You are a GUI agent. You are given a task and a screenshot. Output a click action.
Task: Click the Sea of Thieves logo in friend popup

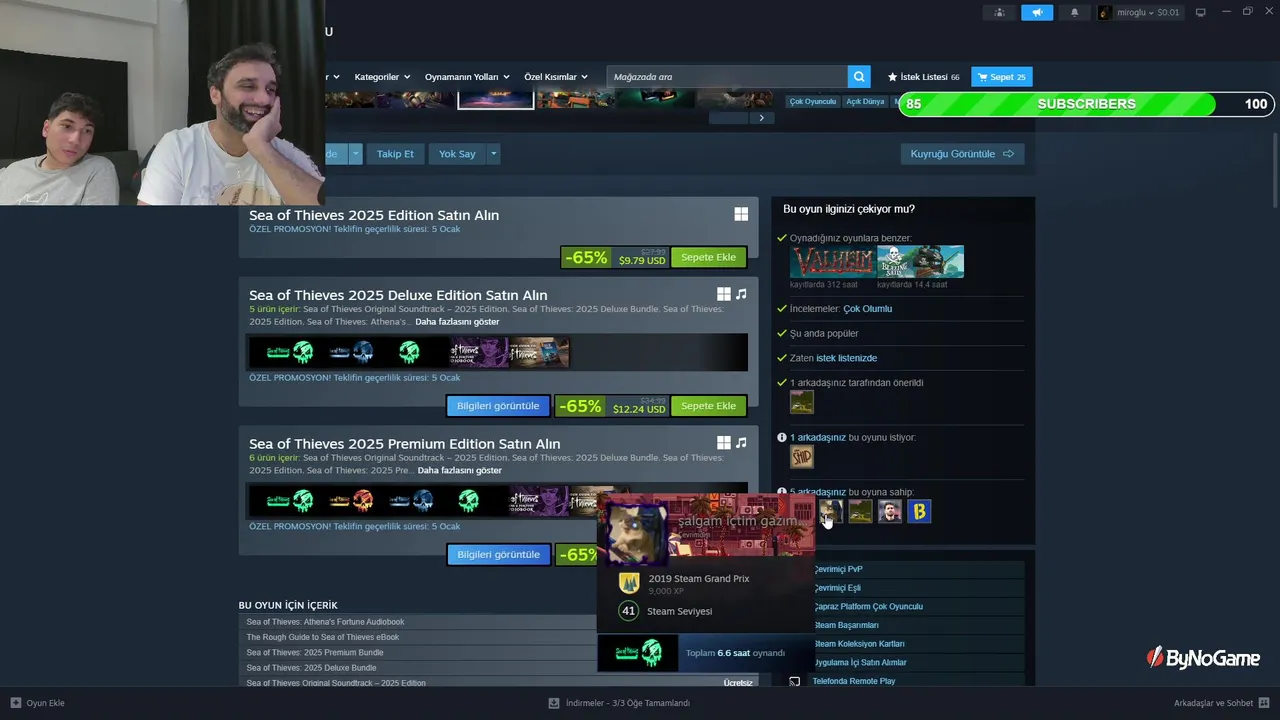(x=638, y=653)
